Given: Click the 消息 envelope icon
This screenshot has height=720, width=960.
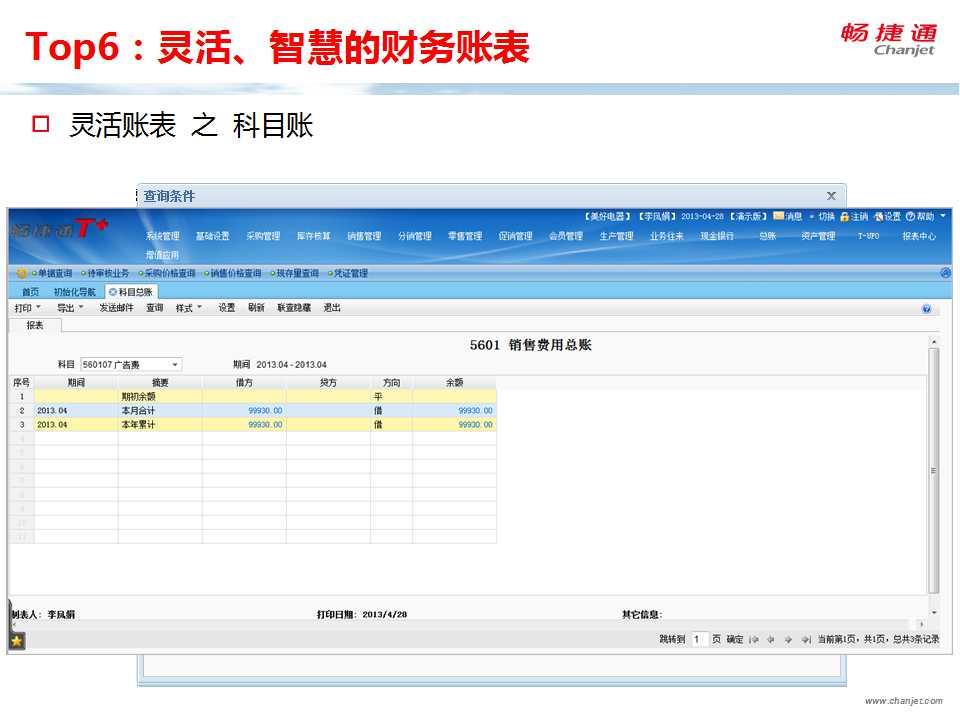Looking at the screenshot, I should (x=778, y=216).
